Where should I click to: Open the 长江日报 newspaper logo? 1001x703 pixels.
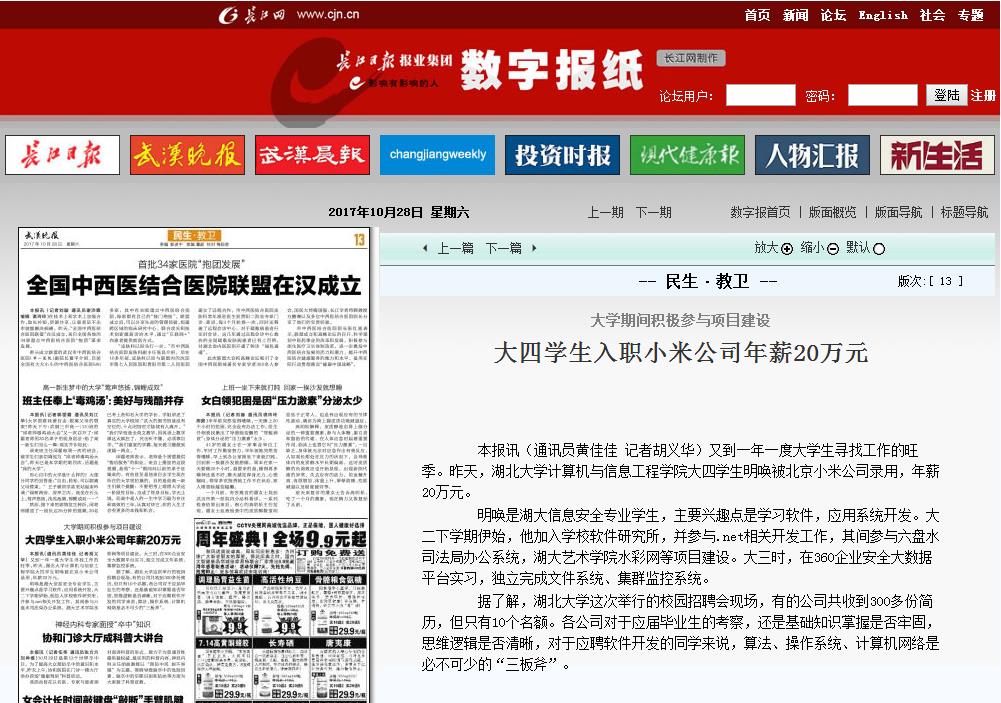click(x=62, y=155)
